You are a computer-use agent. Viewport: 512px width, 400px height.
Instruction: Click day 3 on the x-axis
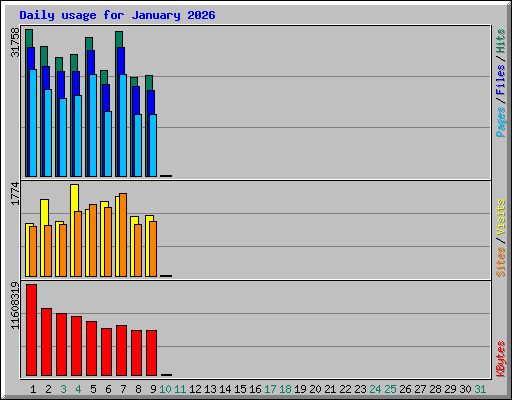pos(63,389)
